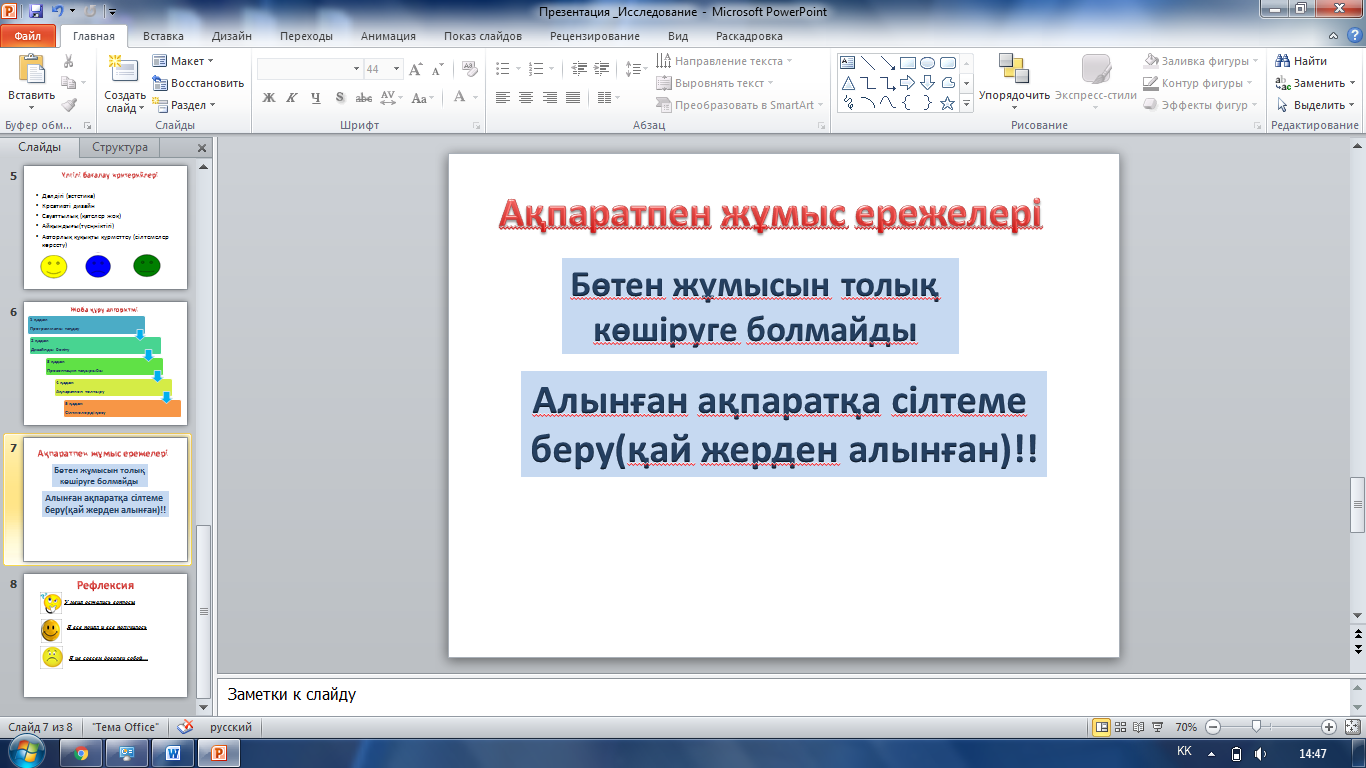Select the star shape in shapes gallery
The width and height of the screenshot is (1366, 768).
947,103
